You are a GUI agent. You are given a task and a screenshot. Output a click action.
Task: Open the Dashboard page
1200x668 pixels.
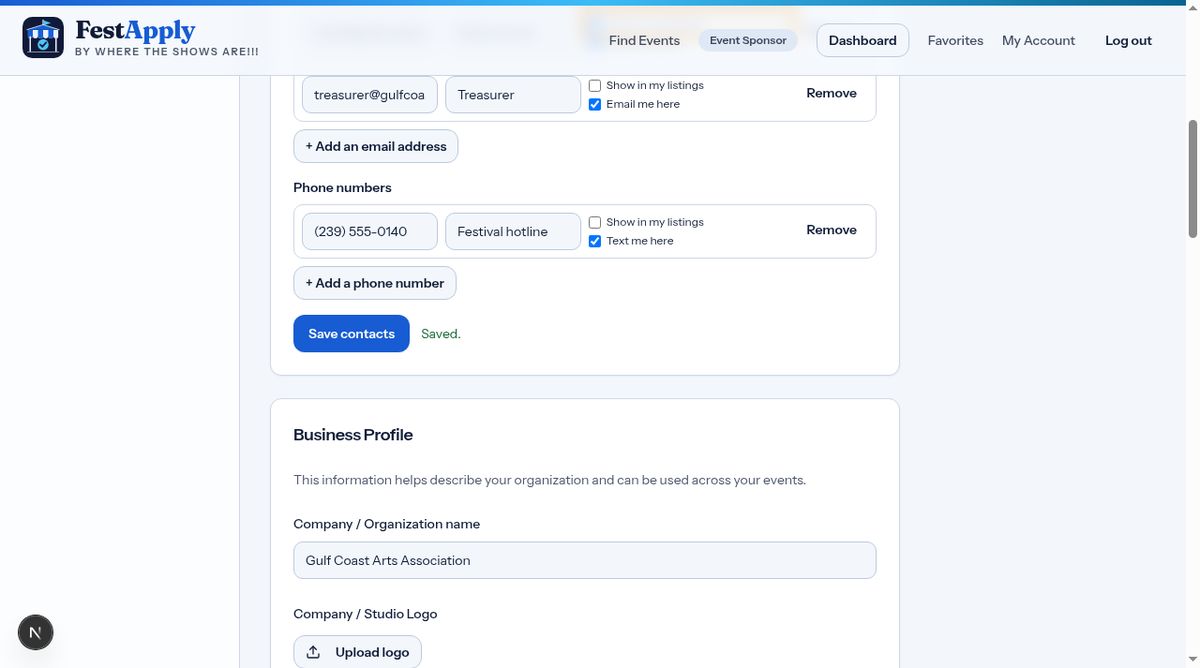click(863, 41)
